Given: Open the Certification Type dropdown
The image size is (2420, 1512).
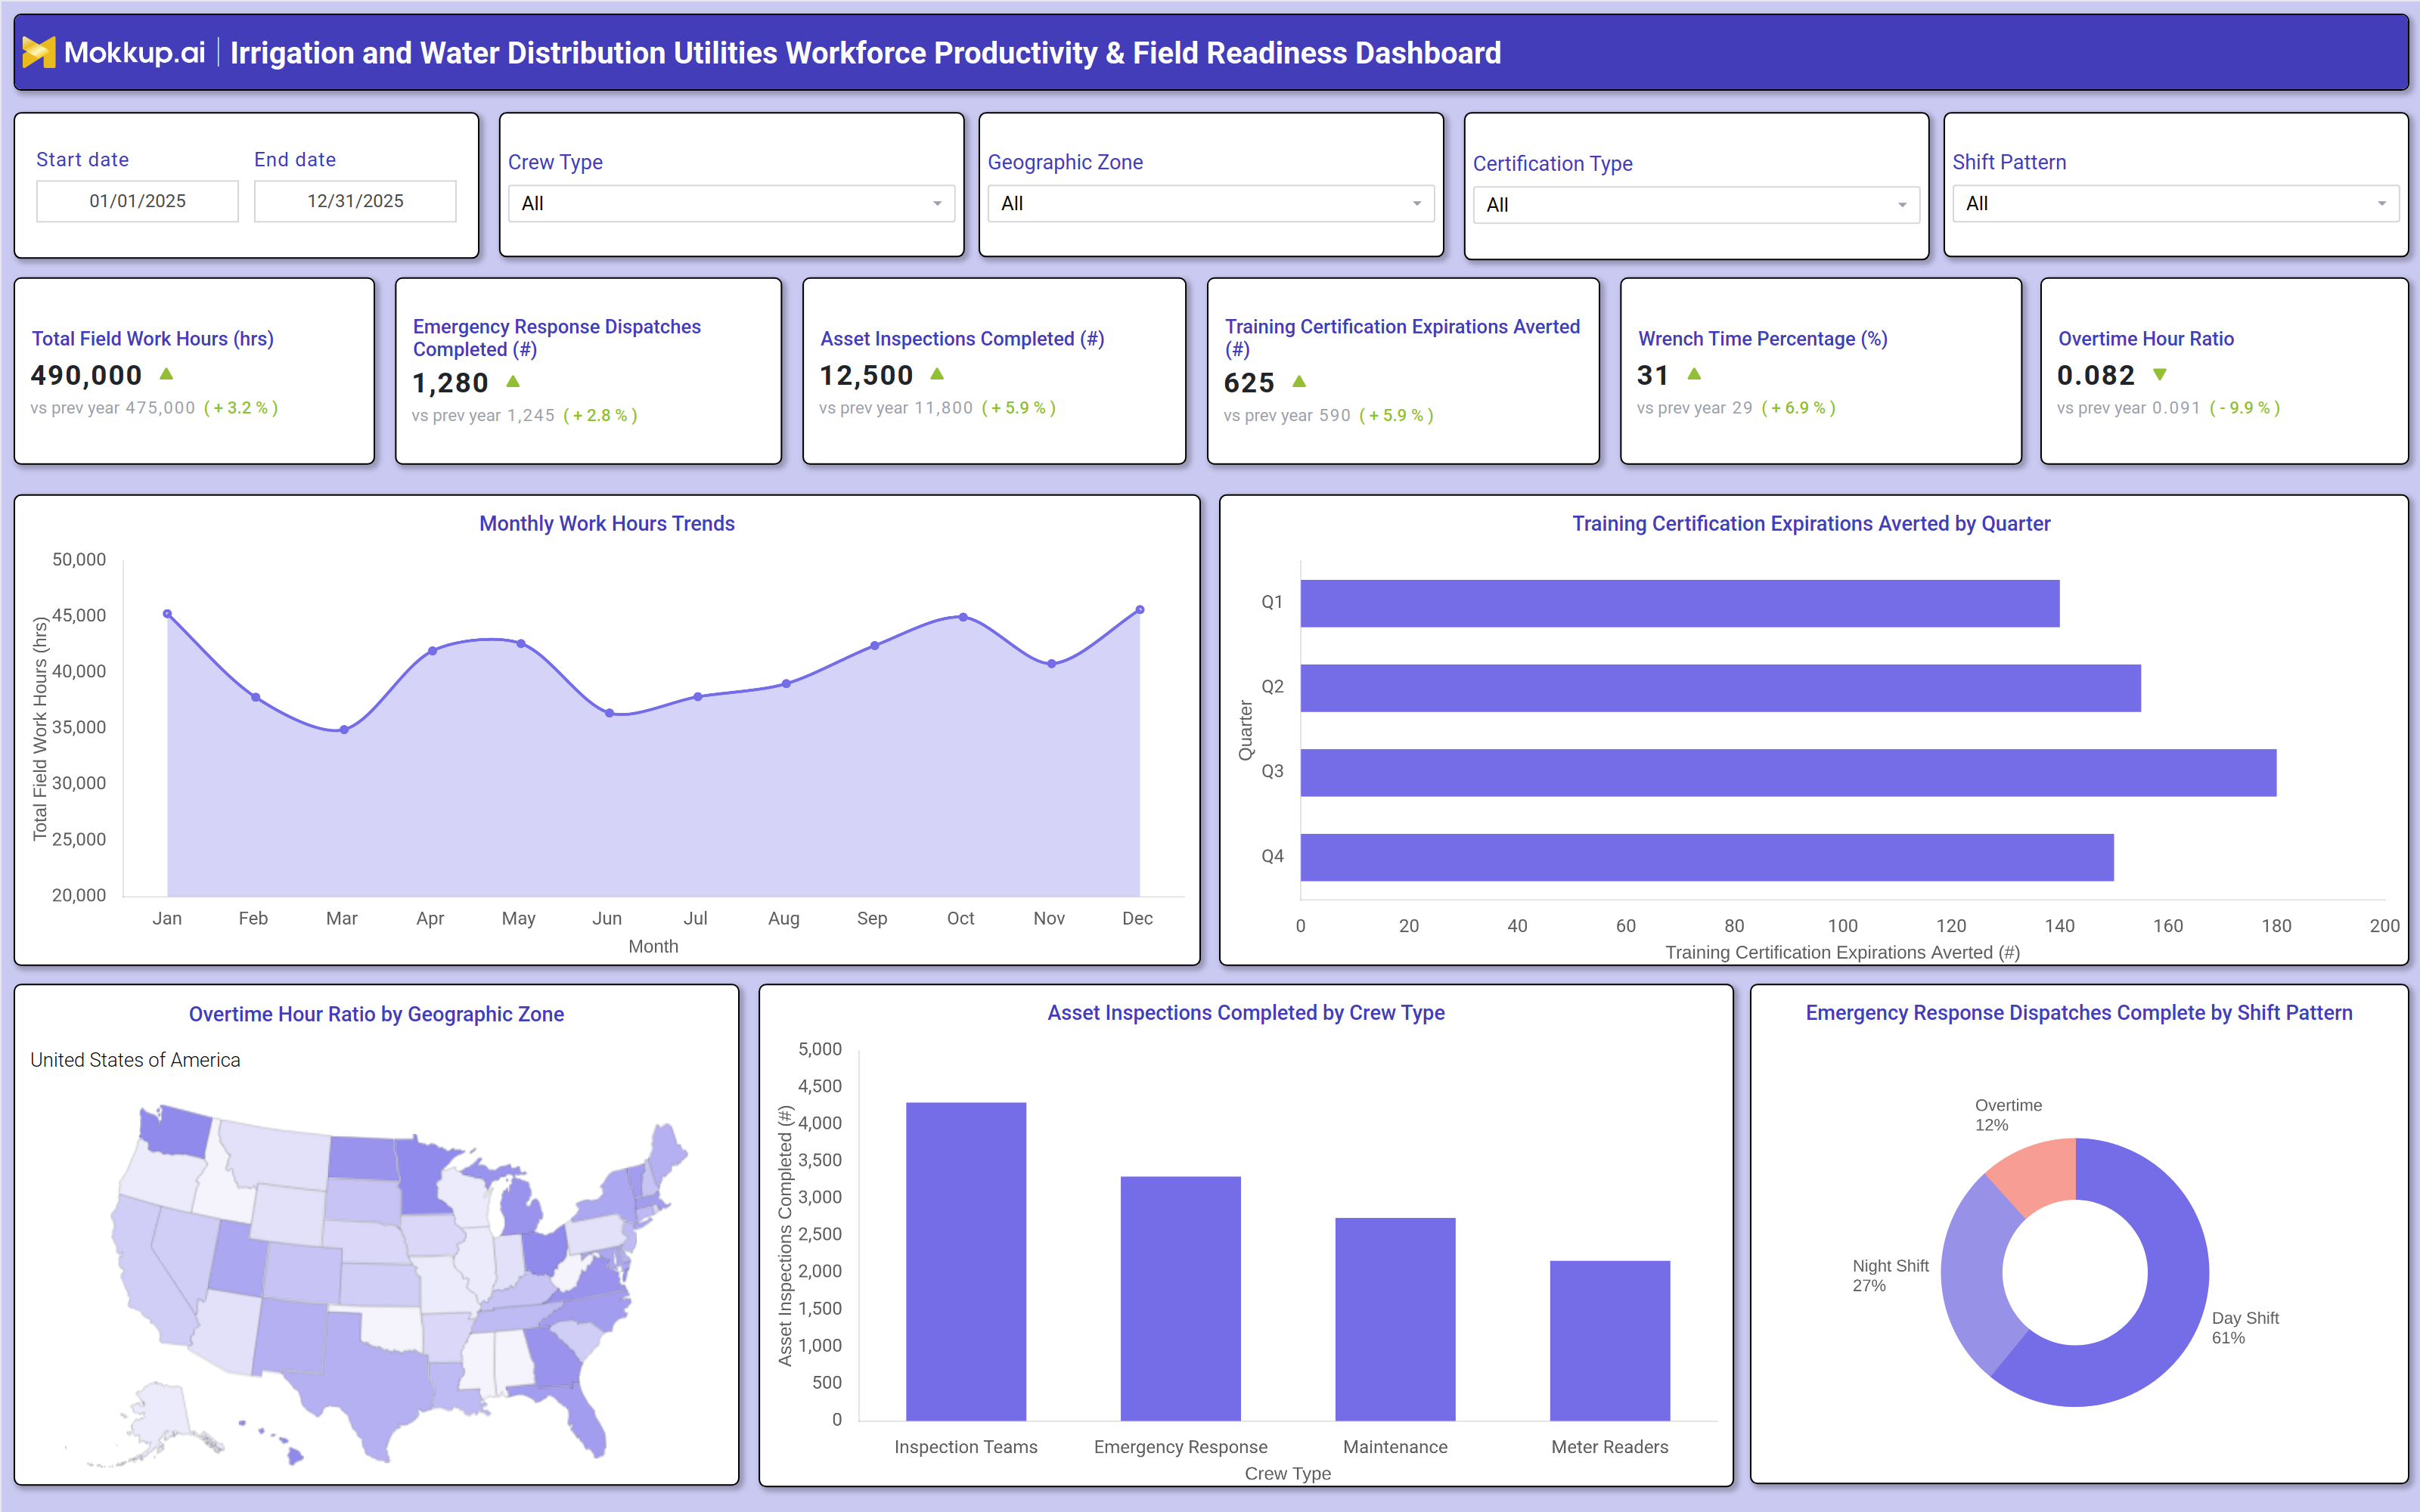Looking at the screenshot, I should click(x=1696, y=205).
